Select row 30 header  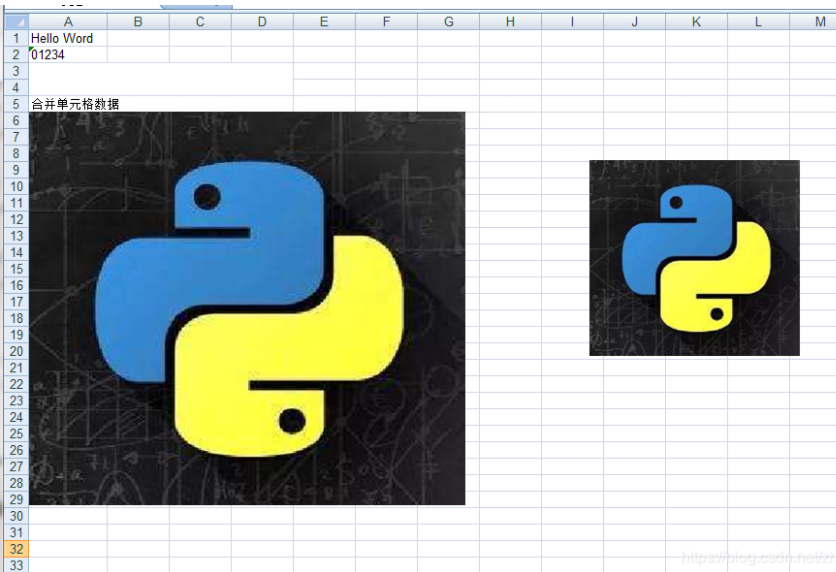coord(17,517)
